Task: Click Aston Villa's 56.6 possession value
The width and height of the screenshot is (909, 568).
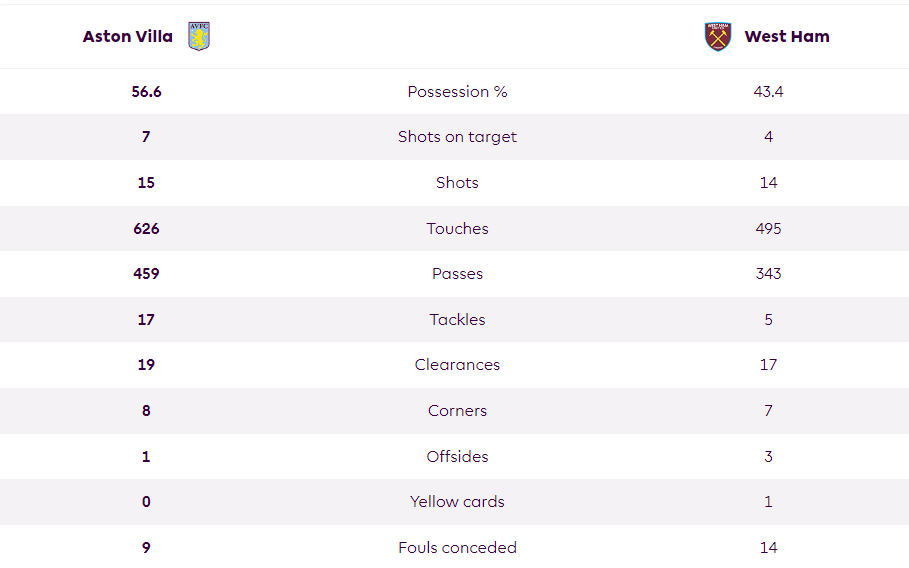Action: (146, 92)
